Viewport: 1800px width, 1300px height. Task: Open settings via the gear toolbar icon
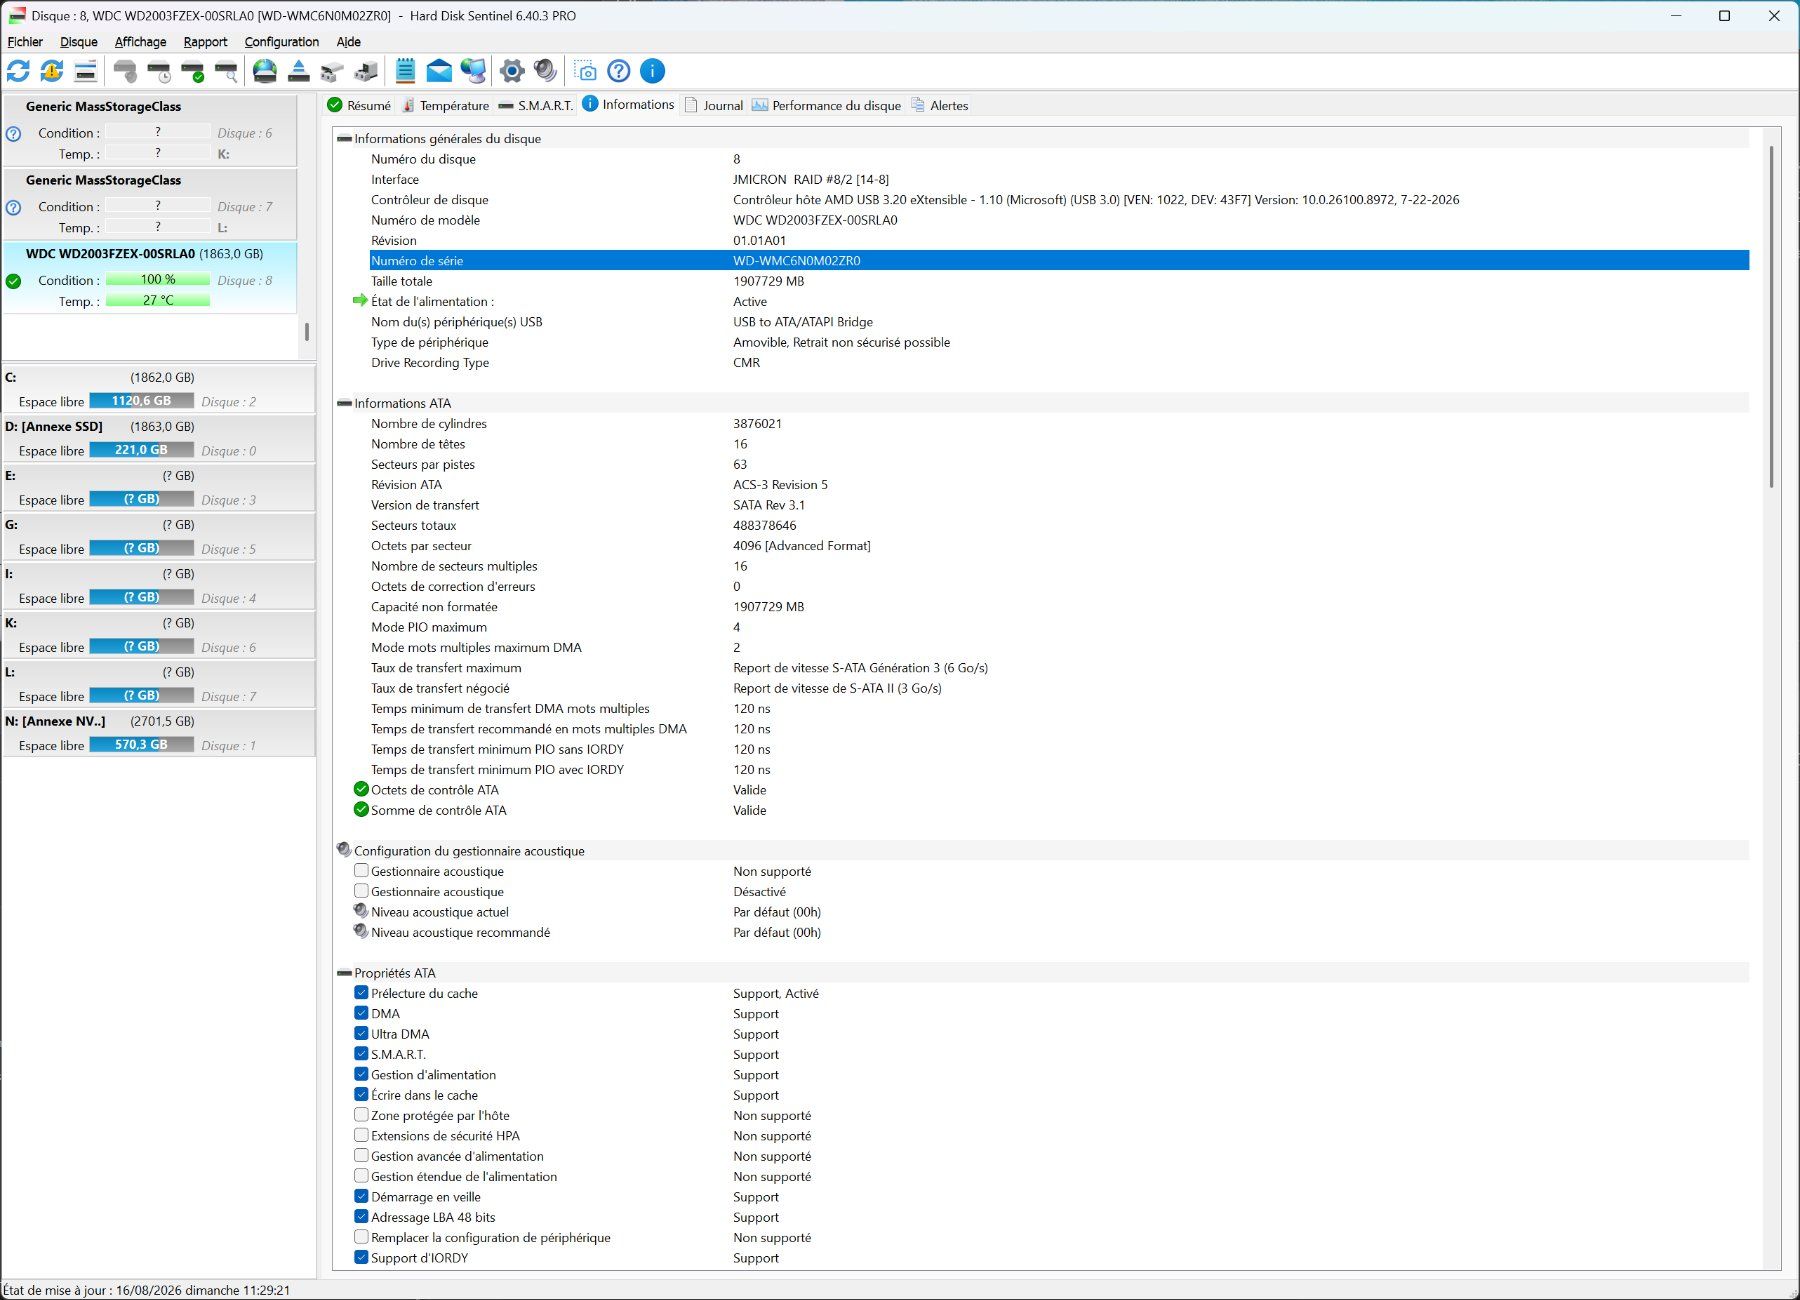pyautogui.click(x=512, y=71)
